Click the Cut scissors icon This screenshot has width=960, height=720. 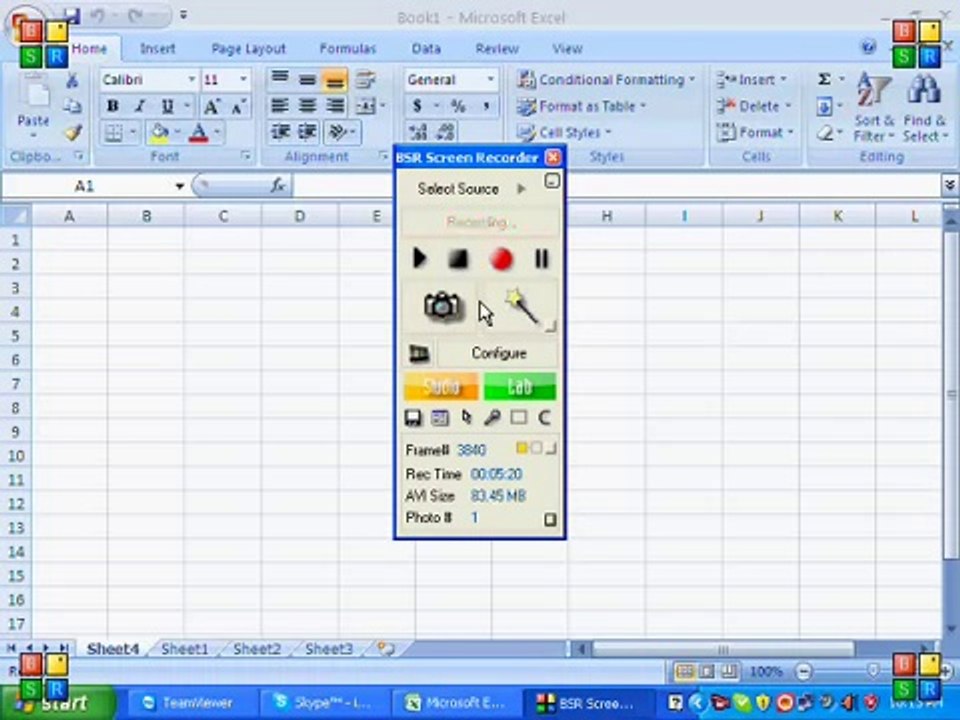click(72, 81)
